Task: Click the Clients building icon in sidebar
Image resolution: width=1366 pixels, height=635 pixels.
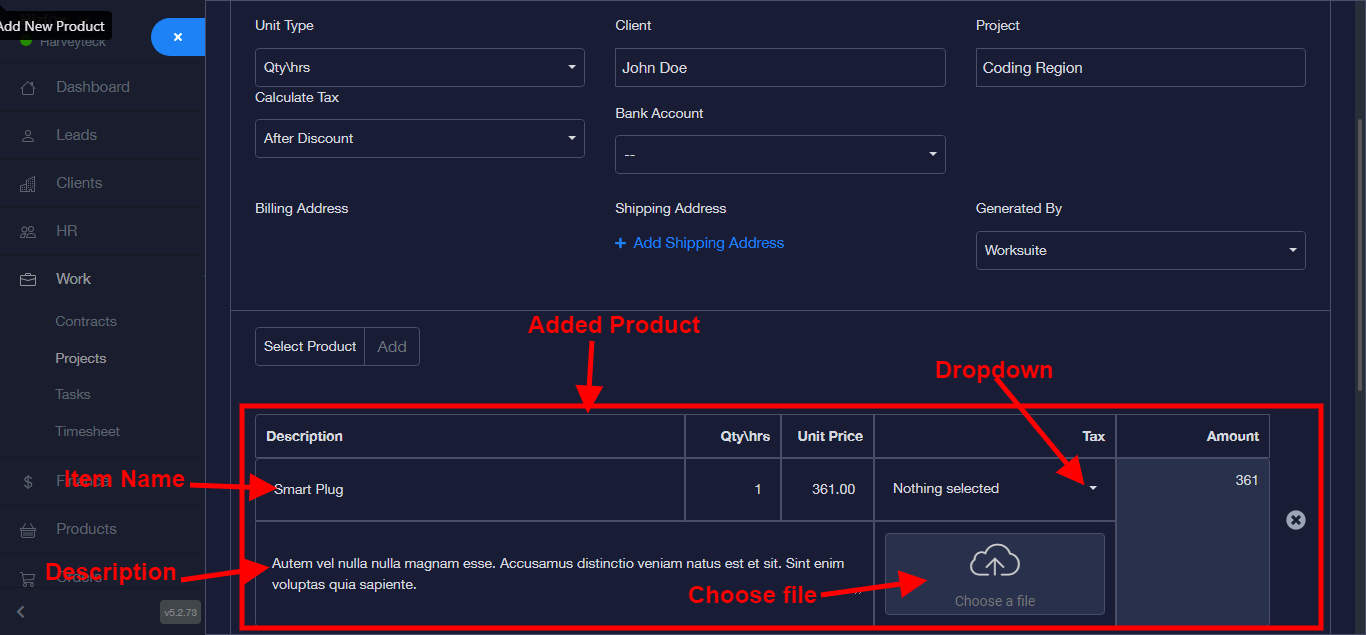Action: (28, 184)
